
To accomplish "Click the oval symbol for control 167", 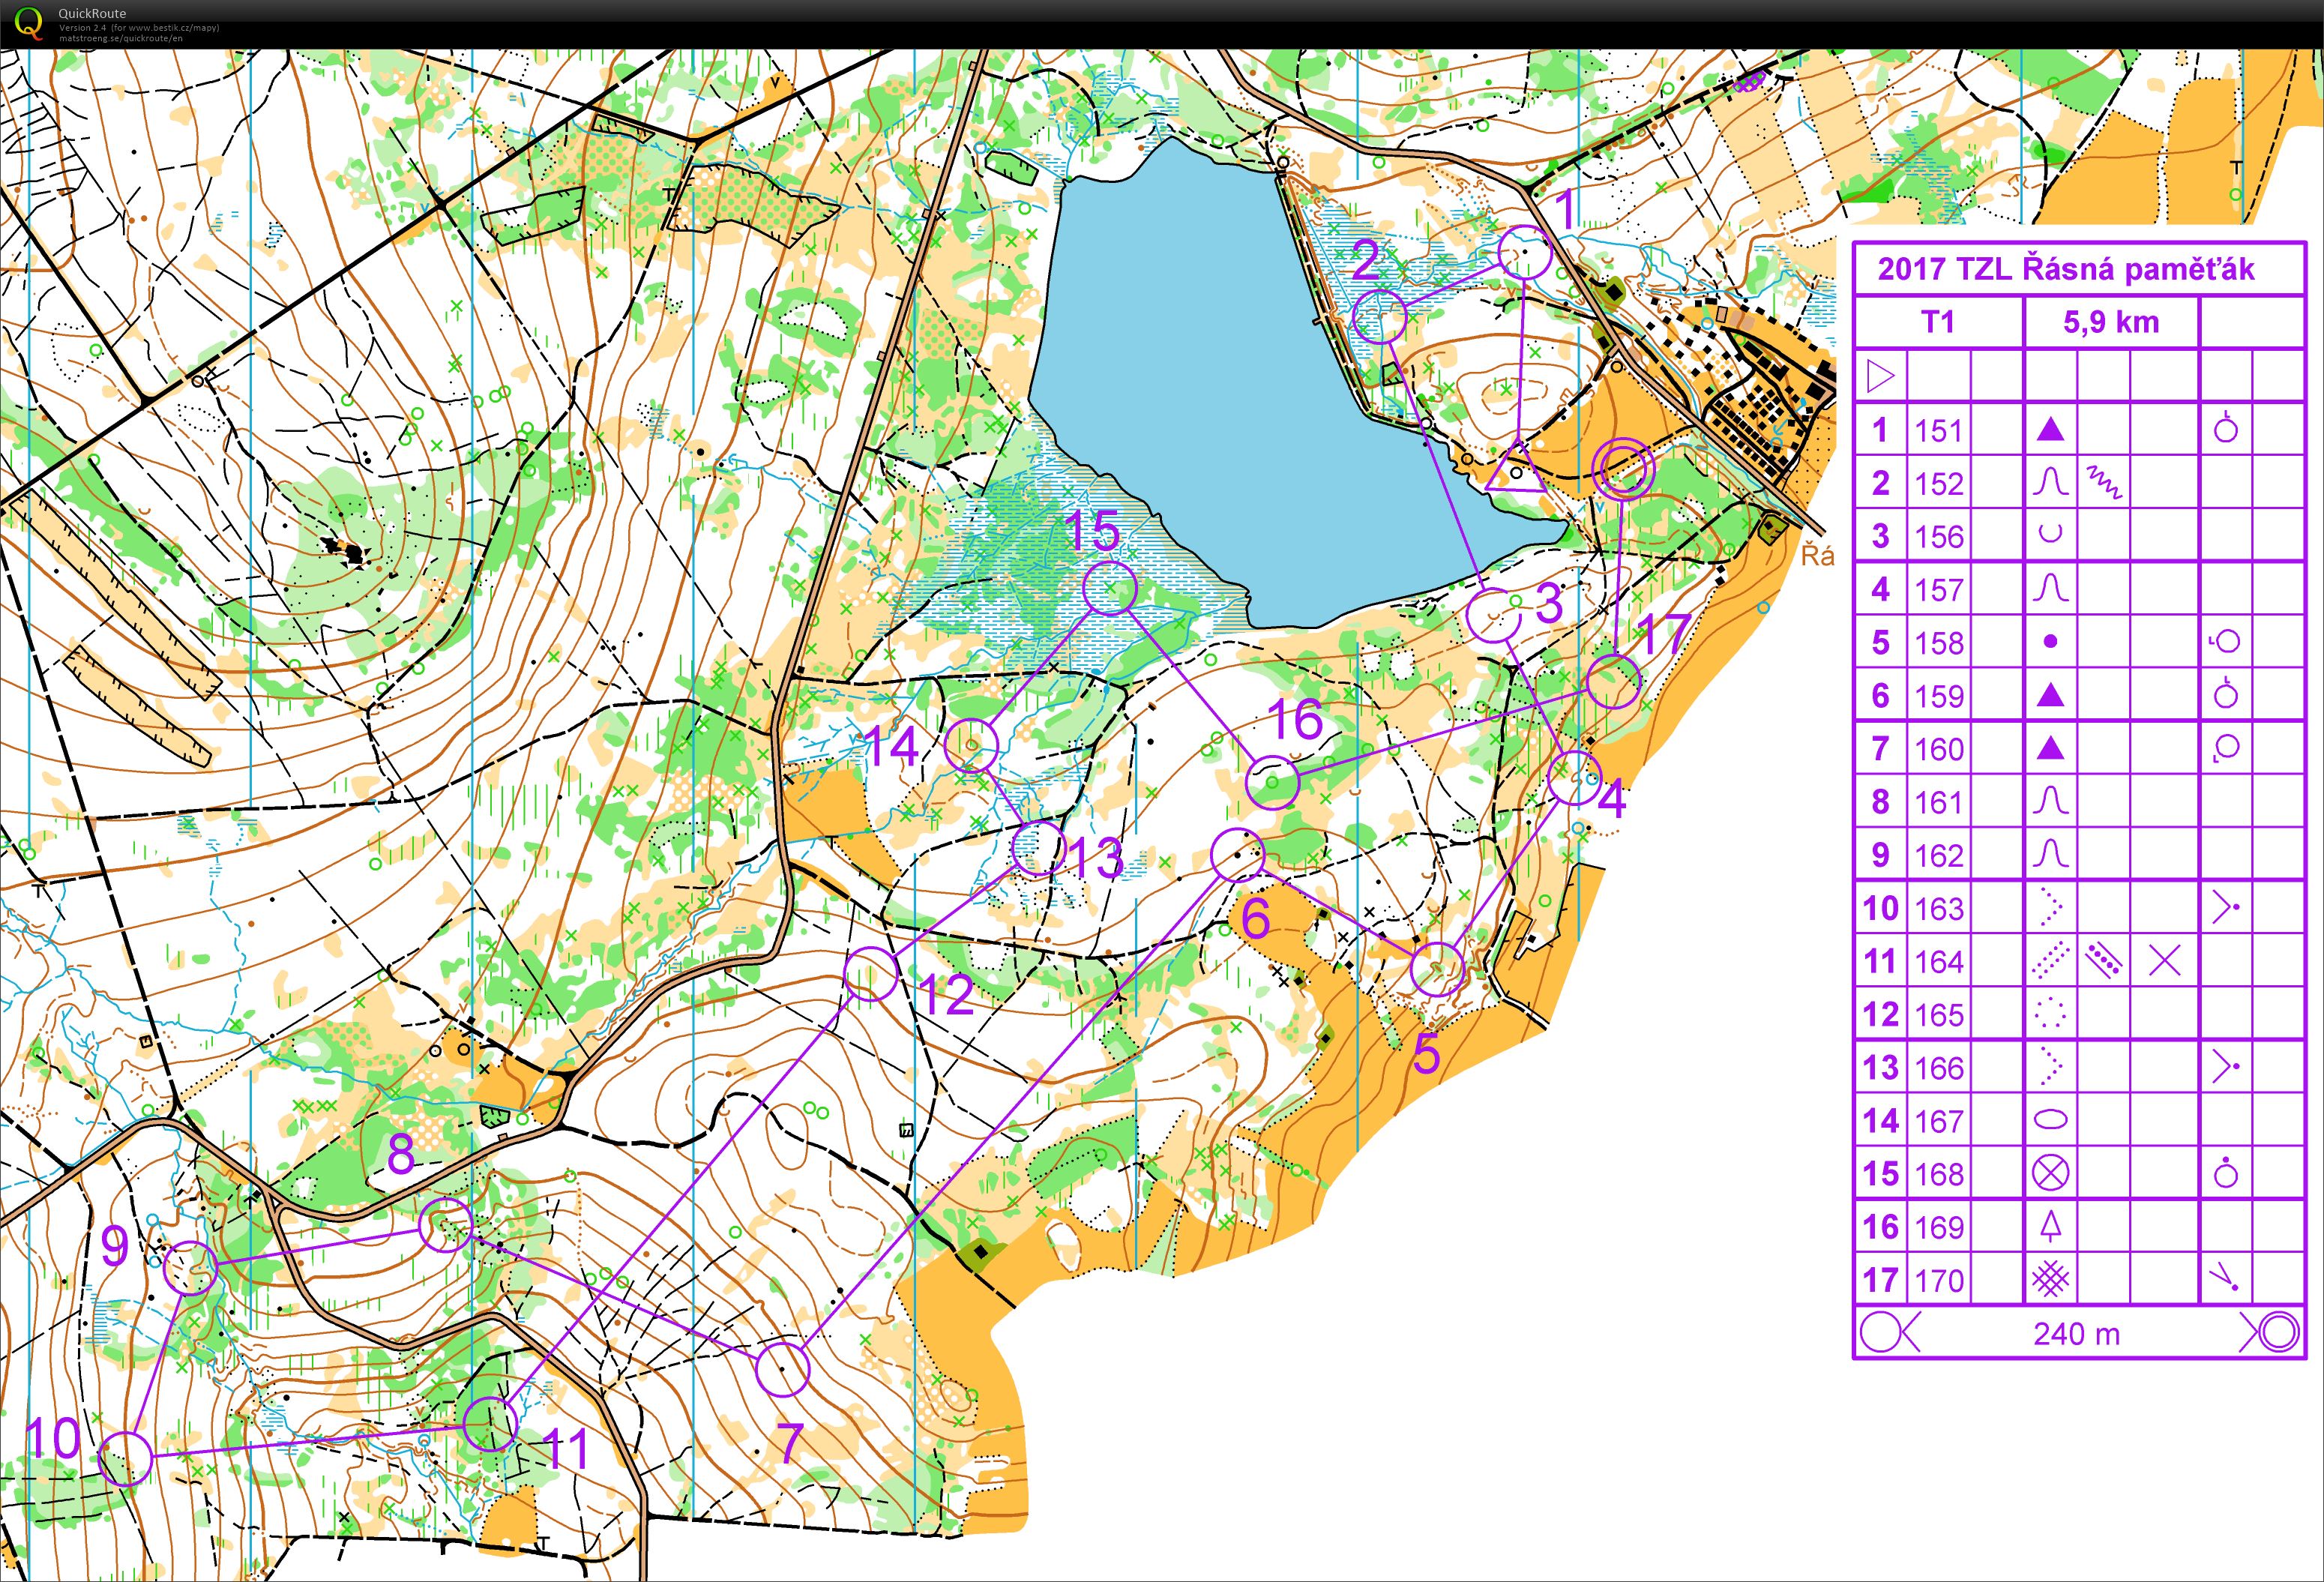I will click(x=2050, y=1120).
